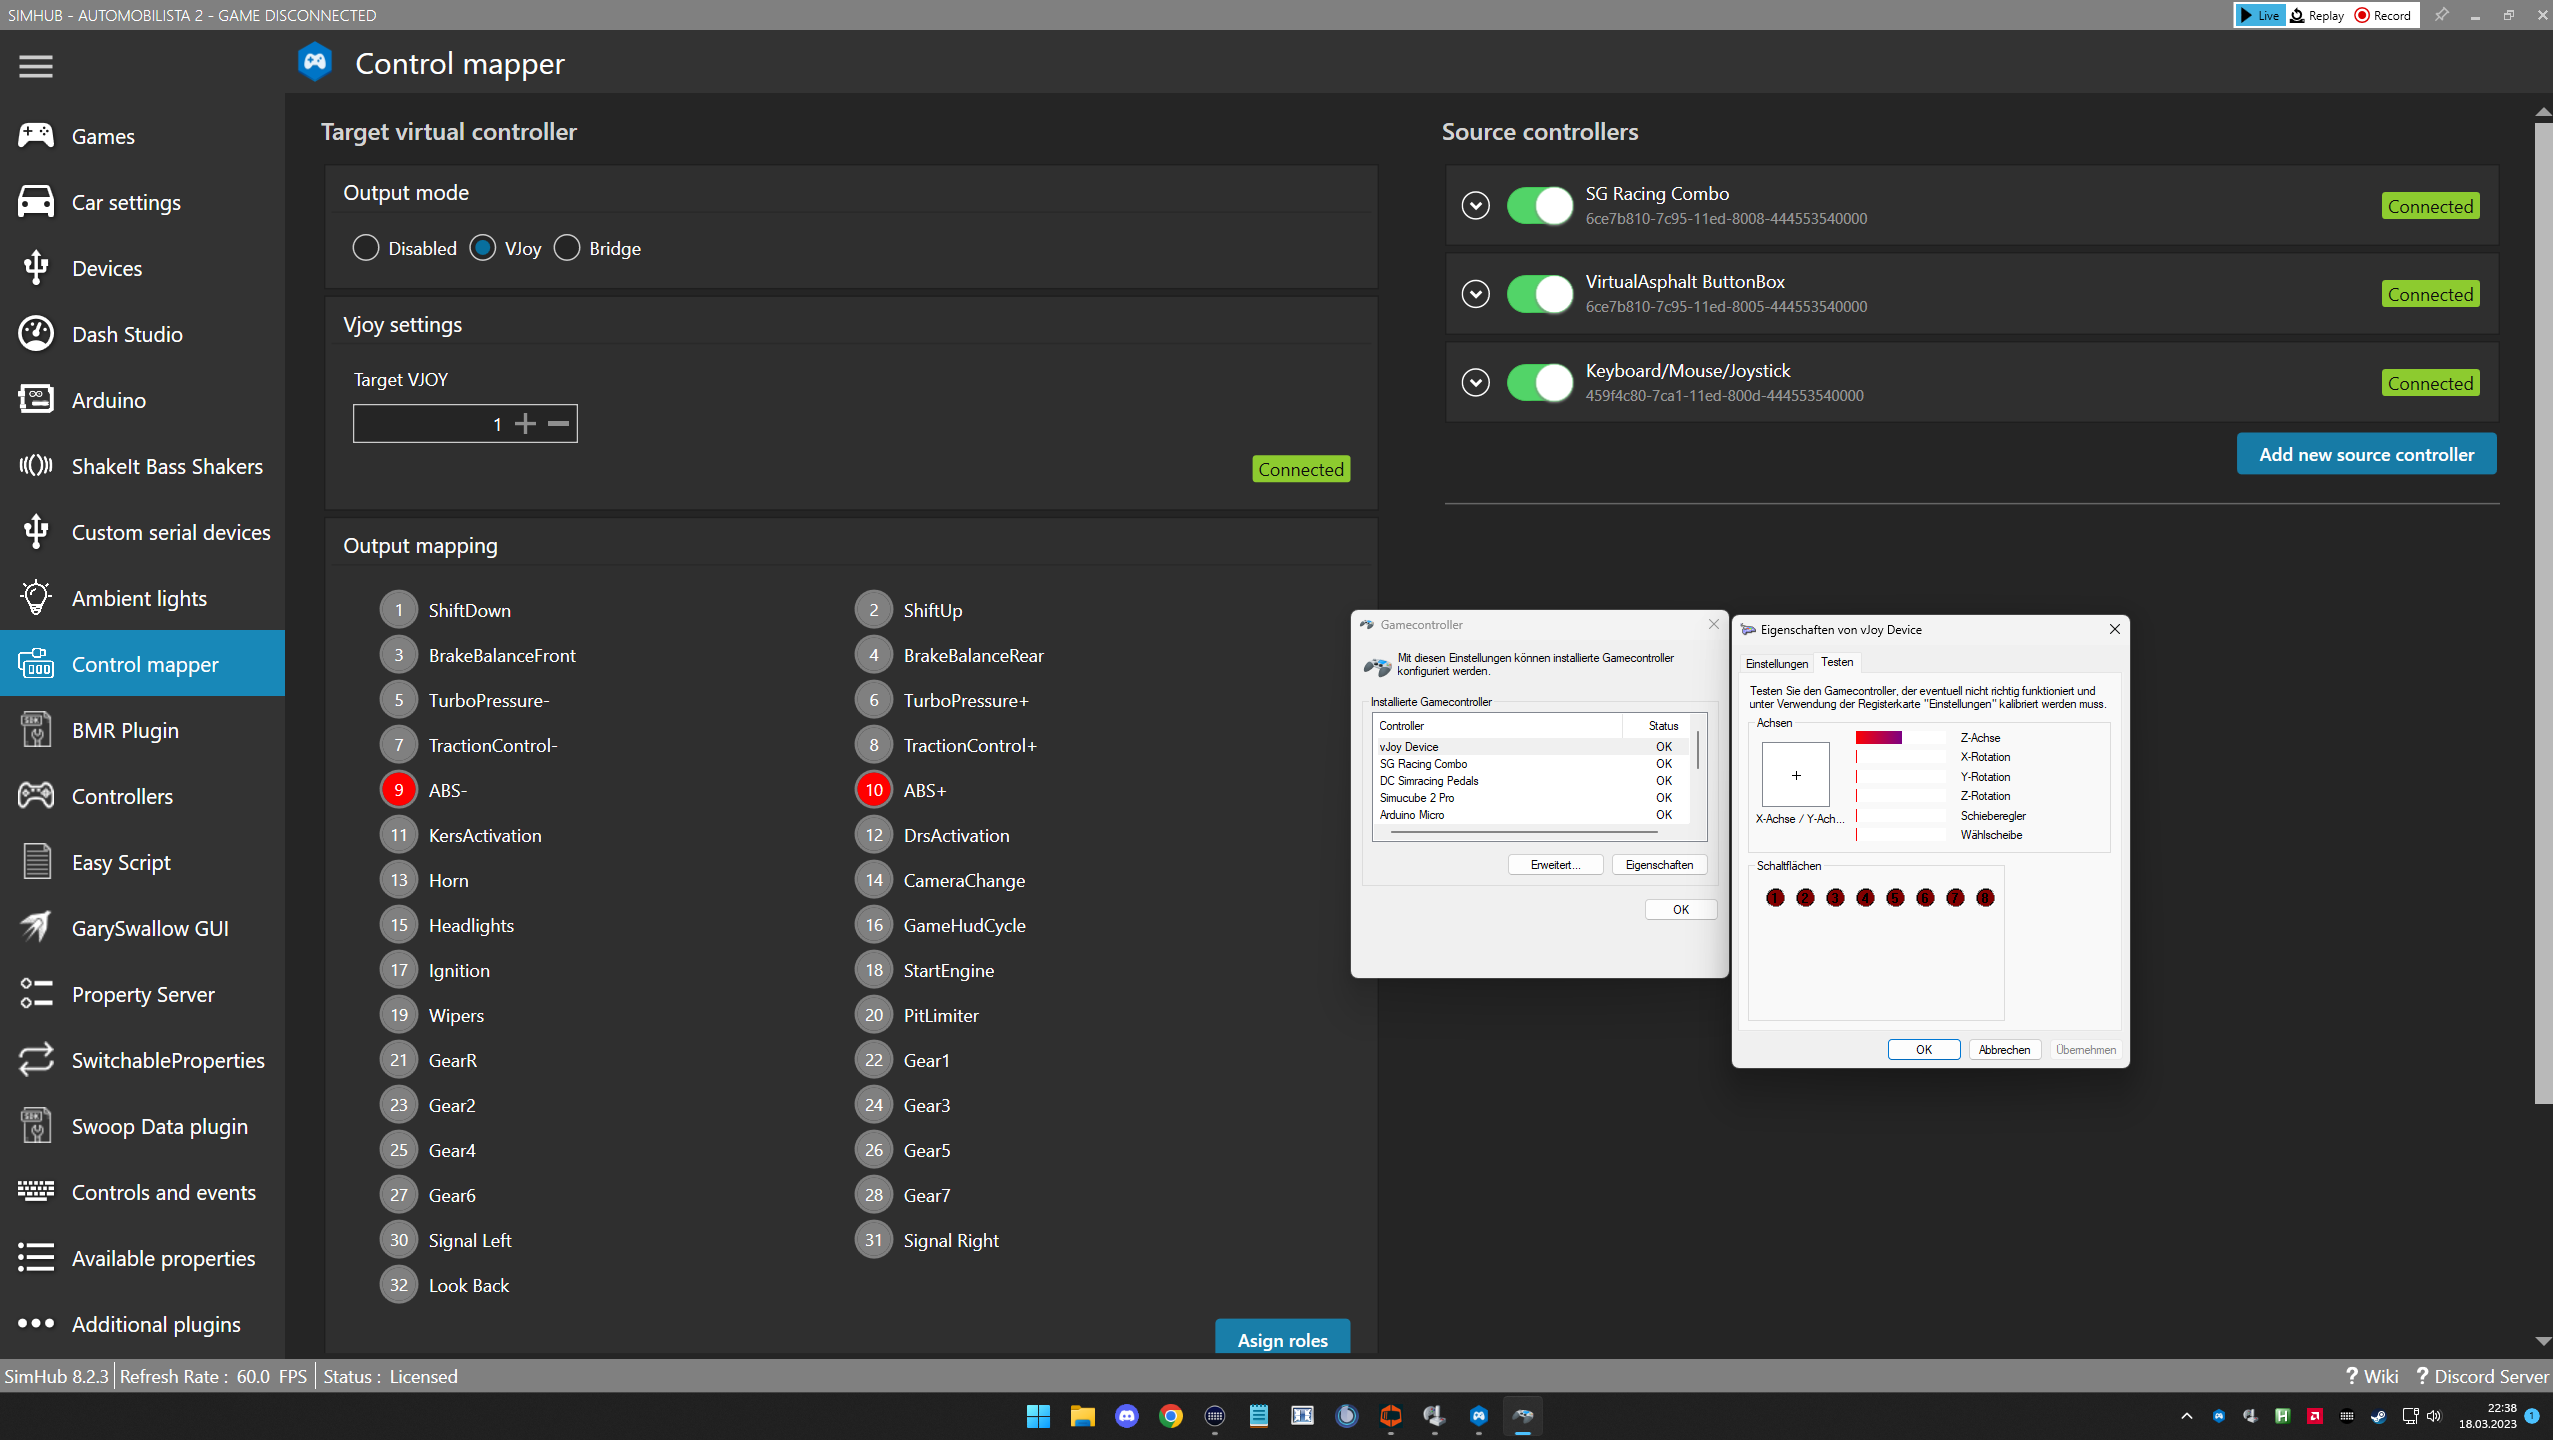2553x1440 pixels.
Task: Expand the SG Racing Combo entry
Action: [x=1475, y=206]
